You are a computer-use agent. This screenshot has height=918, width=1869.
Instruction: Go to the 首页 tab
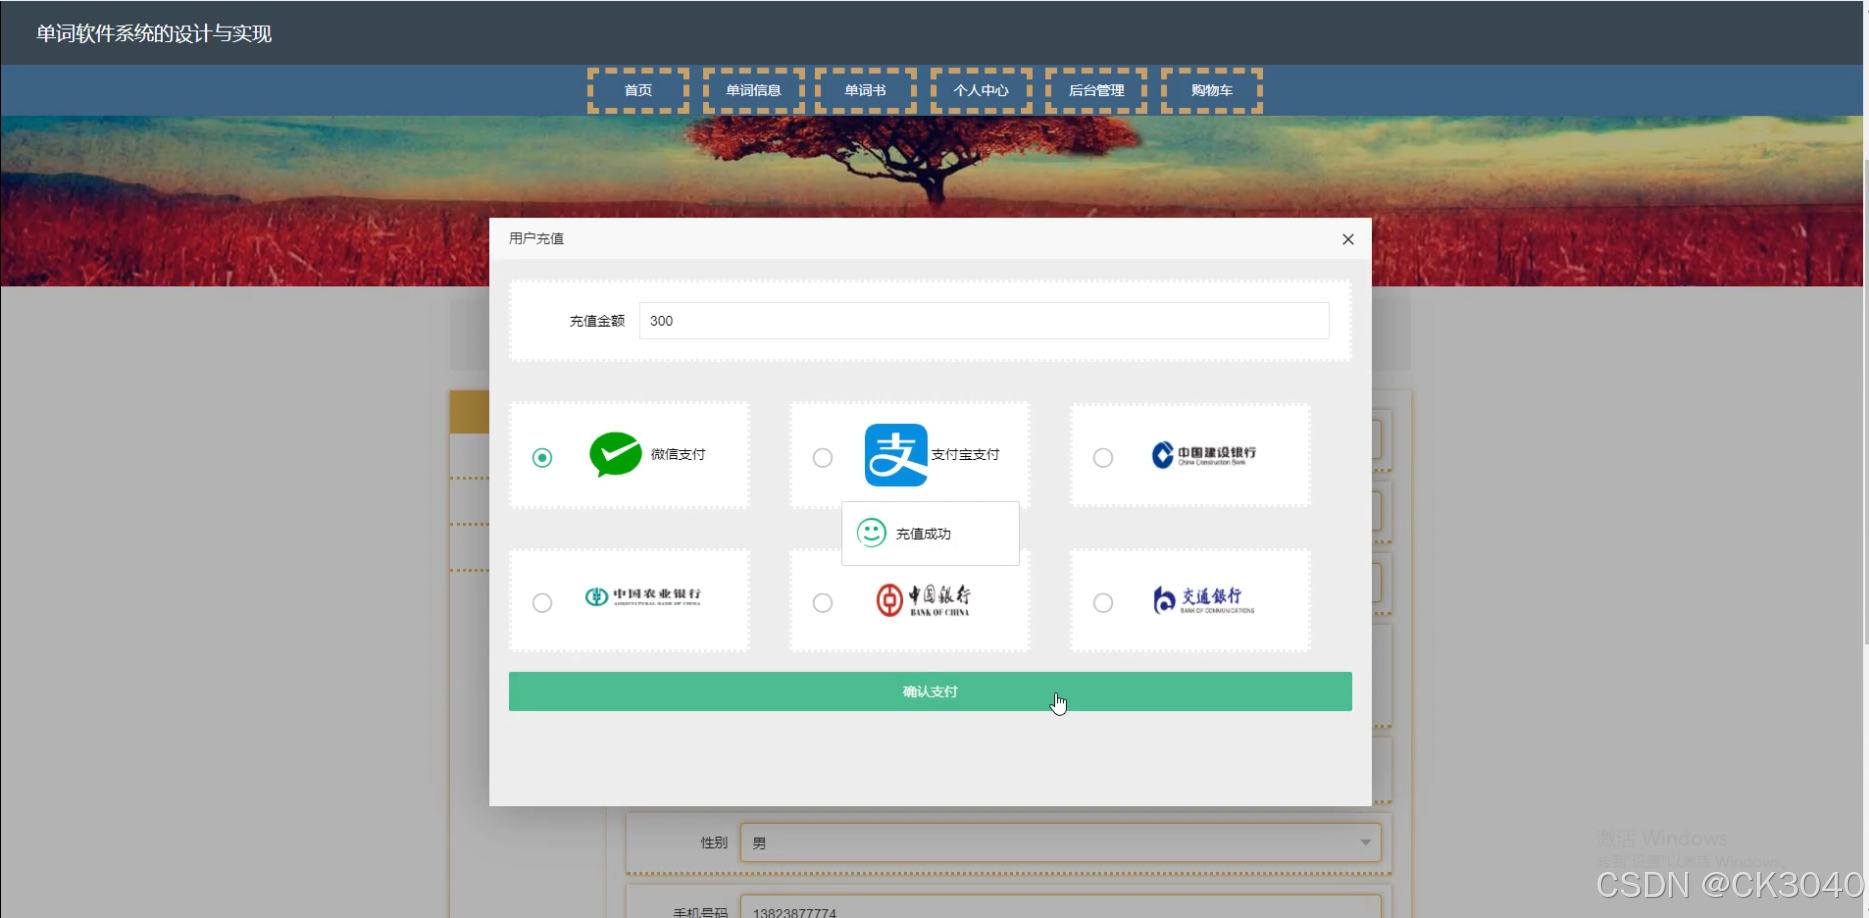pyautogui.click(x=637, y=89)
